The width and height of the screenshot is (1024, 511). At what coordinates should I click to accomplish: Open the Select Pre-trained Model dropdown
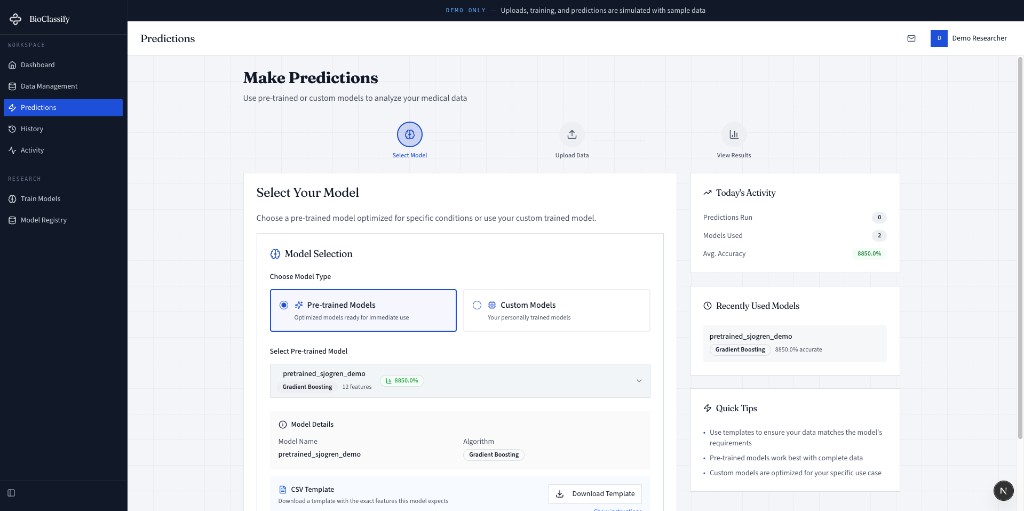pyautogui.click(x=460, y=381)
